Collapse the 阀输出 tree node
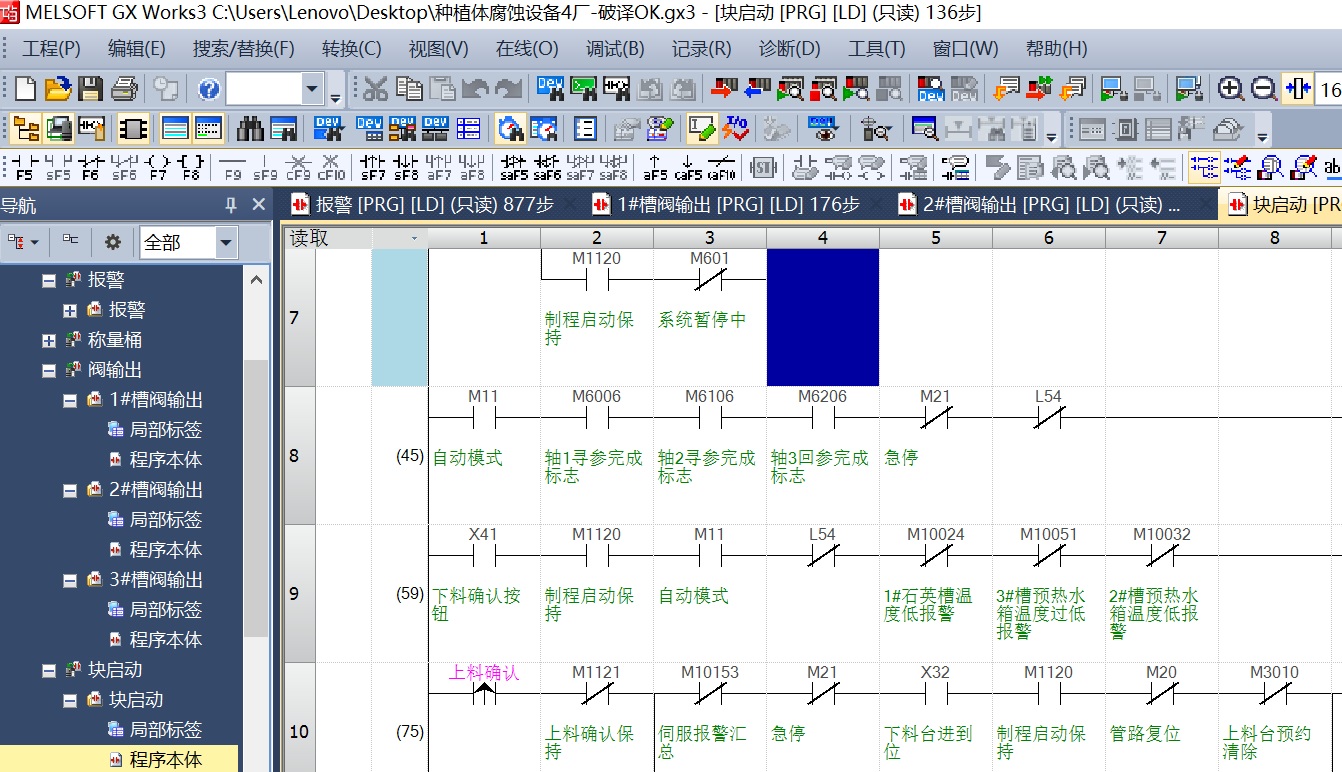 tap(49, 370)
